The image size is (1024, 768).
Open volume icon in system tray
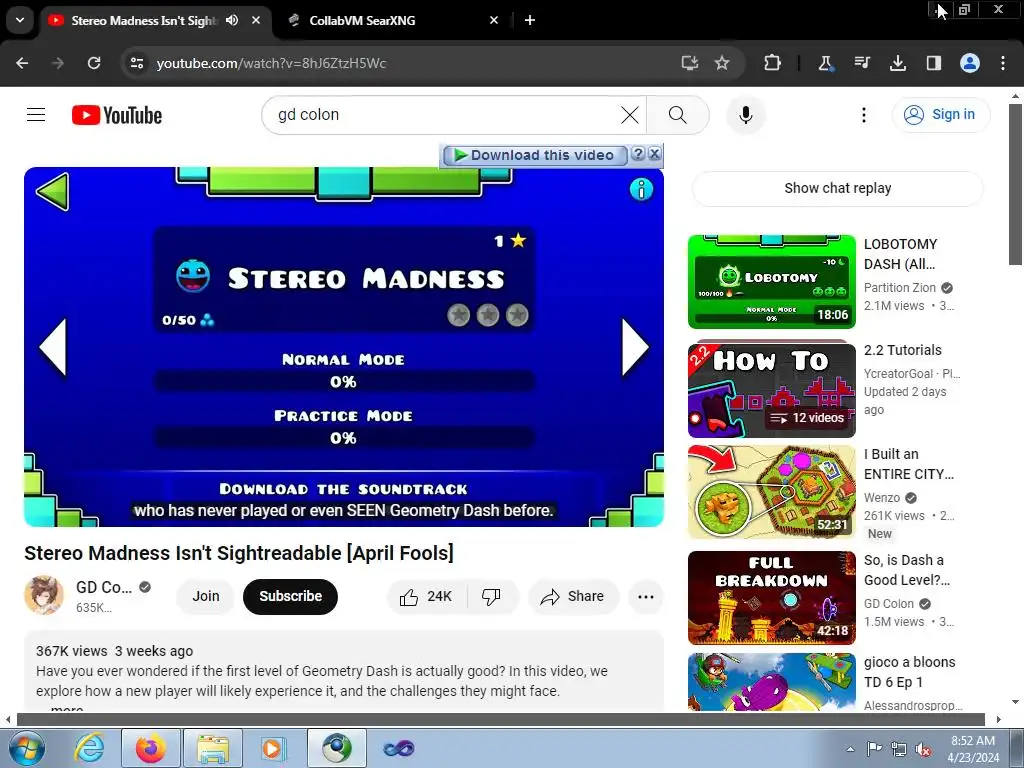click(x=923, y=749)
